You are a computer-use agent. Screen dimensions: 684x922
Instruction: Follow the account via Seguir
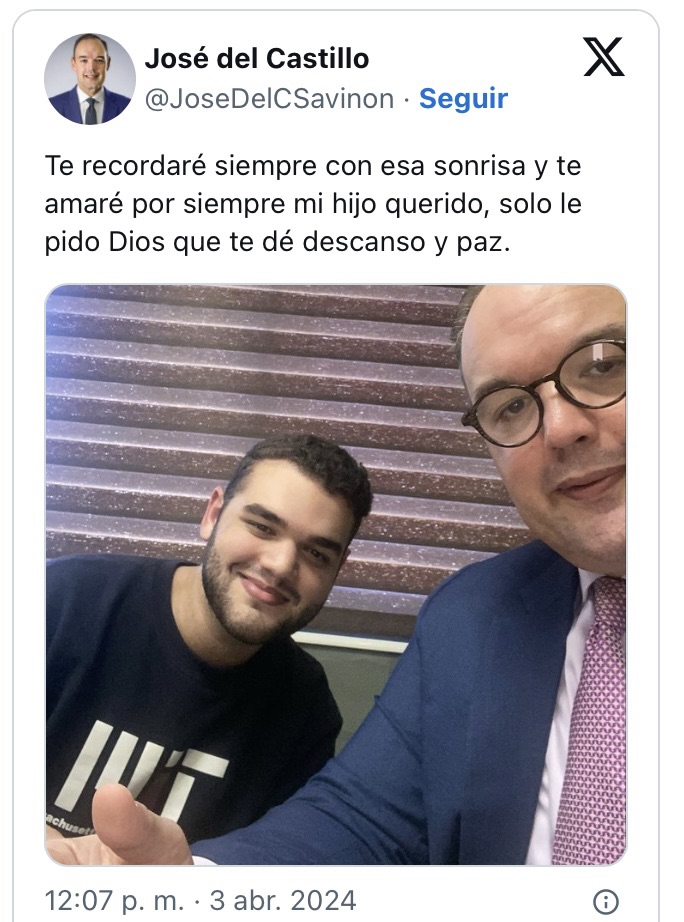pos(463,98)
